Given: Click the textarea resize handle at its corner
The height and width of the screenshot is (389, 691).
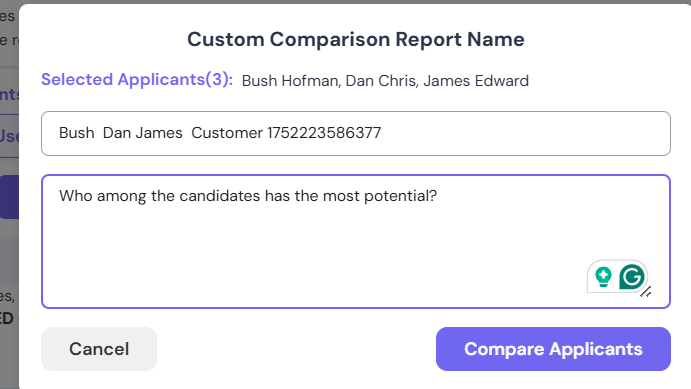Looking at the screenshot, I should click(x=646, y=292).
